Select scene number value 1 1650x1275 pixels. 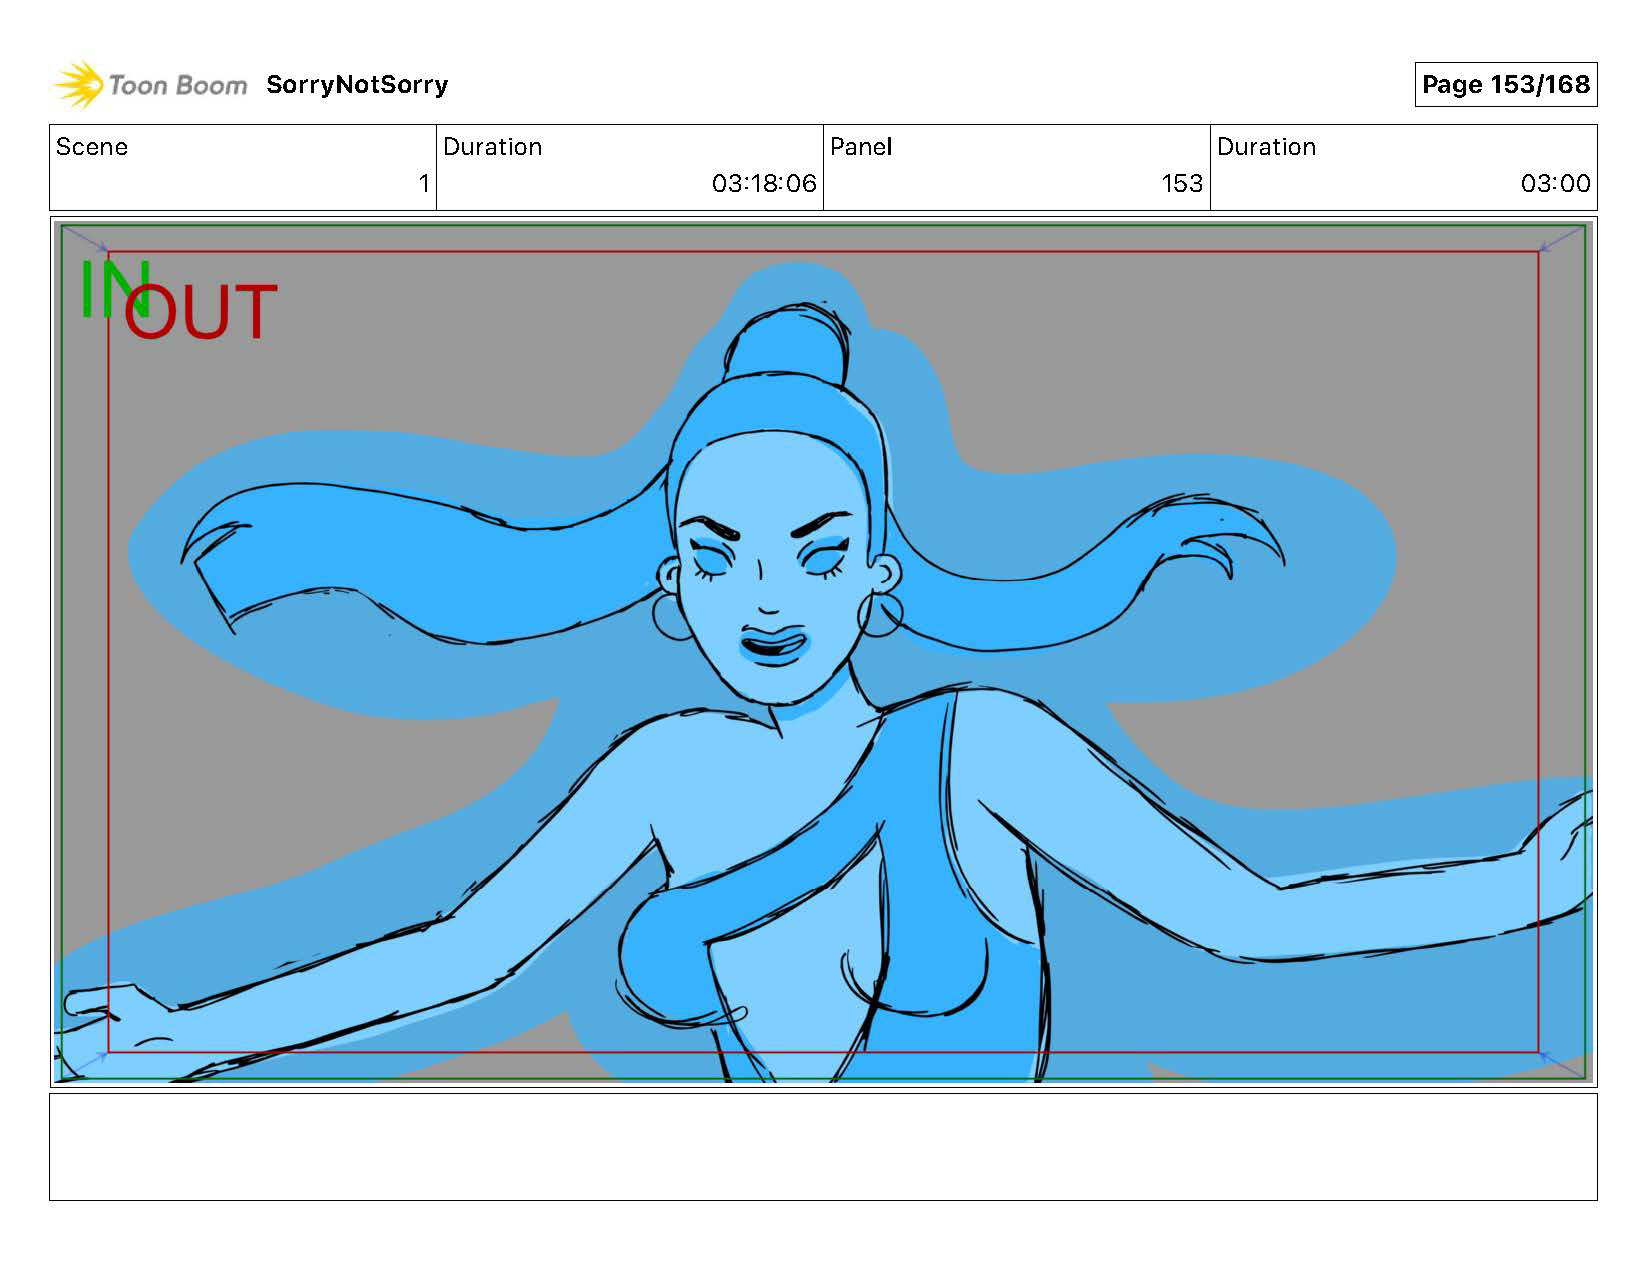click(x=424, y=183)
